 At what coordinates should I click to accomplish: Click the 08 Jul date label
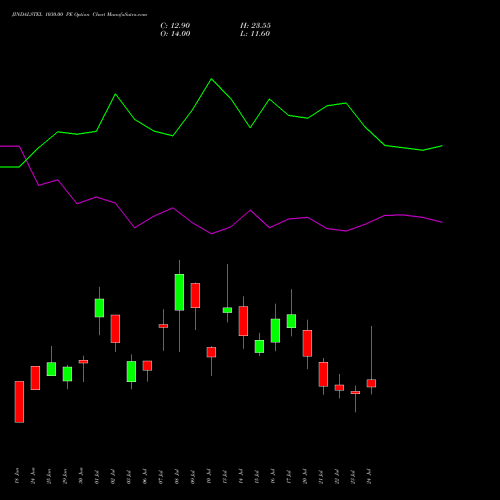177,476
